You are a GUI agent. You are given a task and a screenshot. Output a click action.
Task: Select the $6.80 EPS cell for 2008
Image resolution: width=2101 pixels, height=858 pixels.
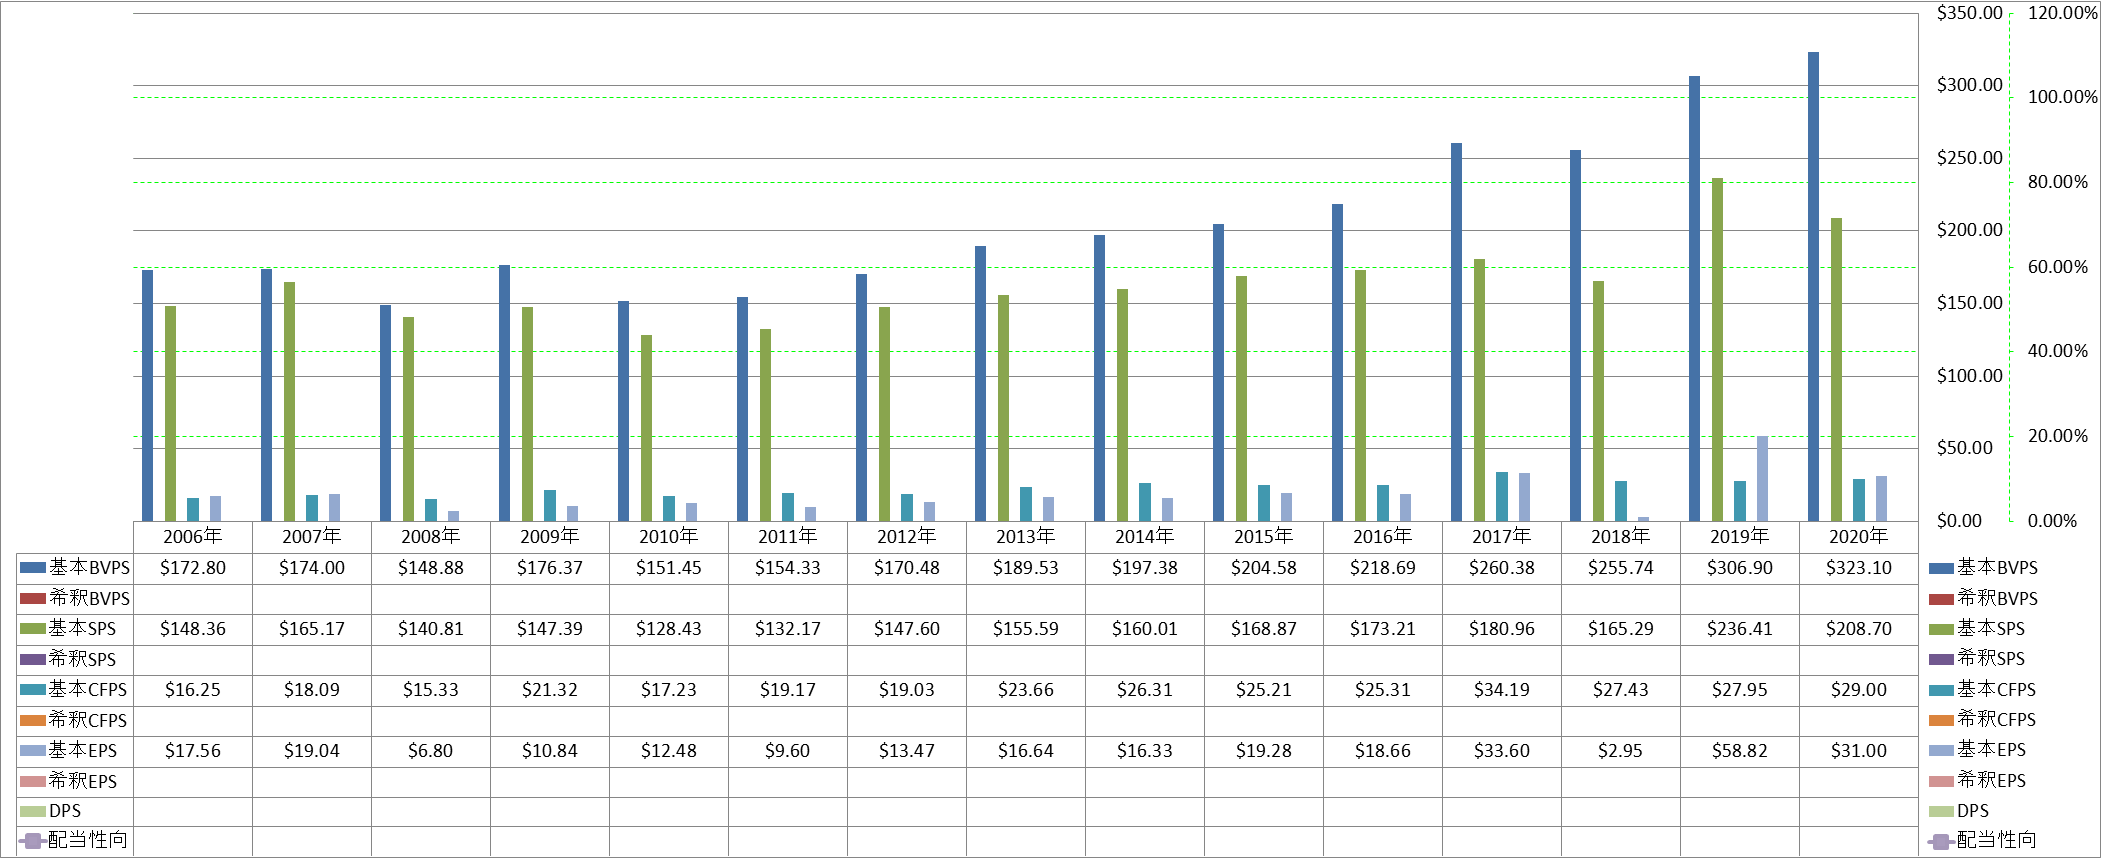click(430, 751)
